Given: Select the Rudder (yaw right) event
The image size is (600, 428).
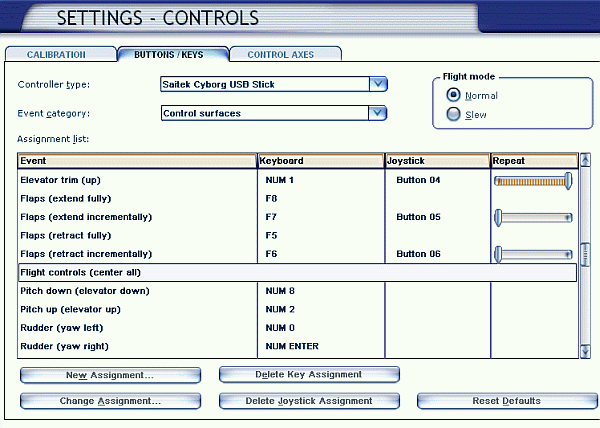Looking at the screenshot, I should (x=64, y=346).
